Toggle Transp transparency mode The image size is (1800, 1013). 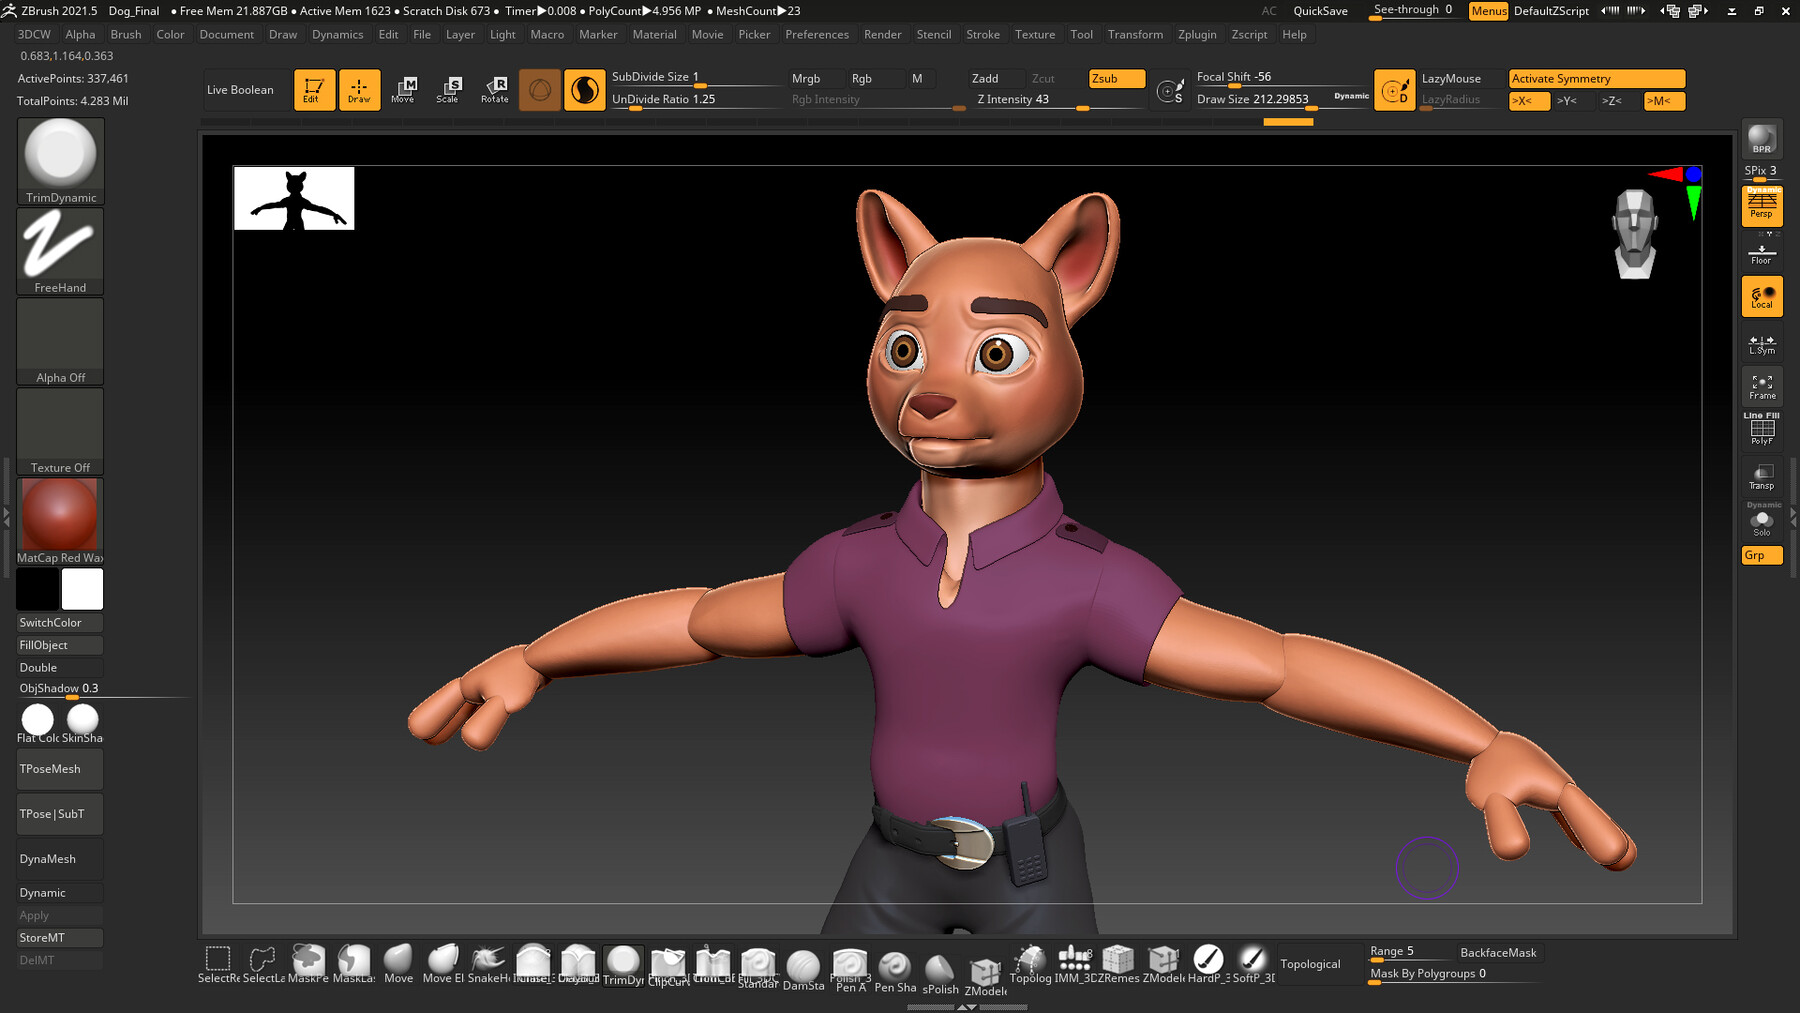(x=1762, y=476)
